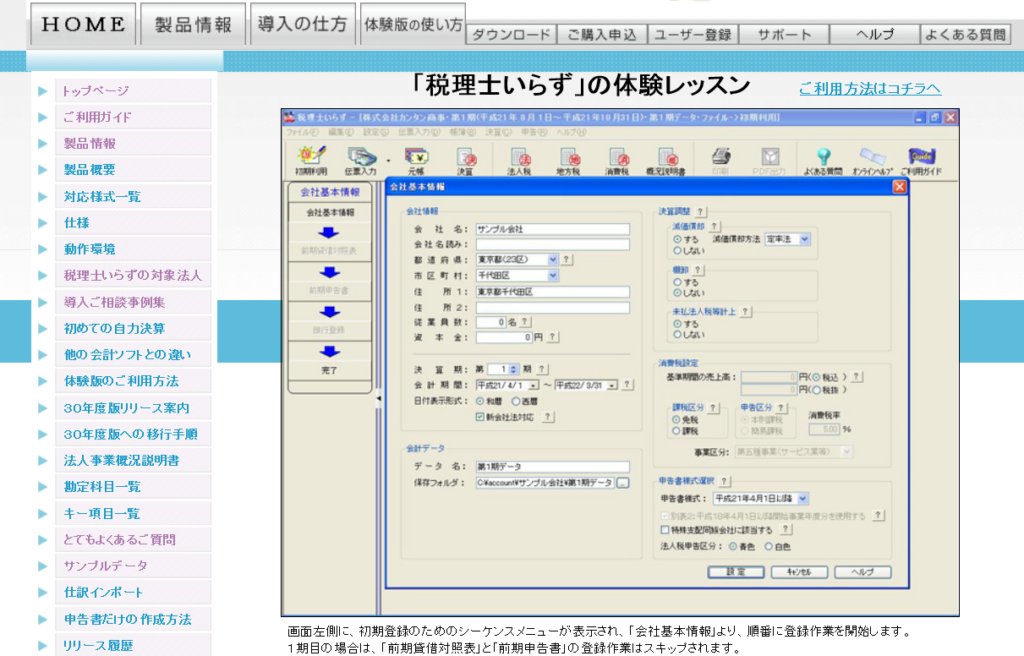Click the 決算期 number spinner
This screenshot has width=1024, height=656.
tap(513, 369)
